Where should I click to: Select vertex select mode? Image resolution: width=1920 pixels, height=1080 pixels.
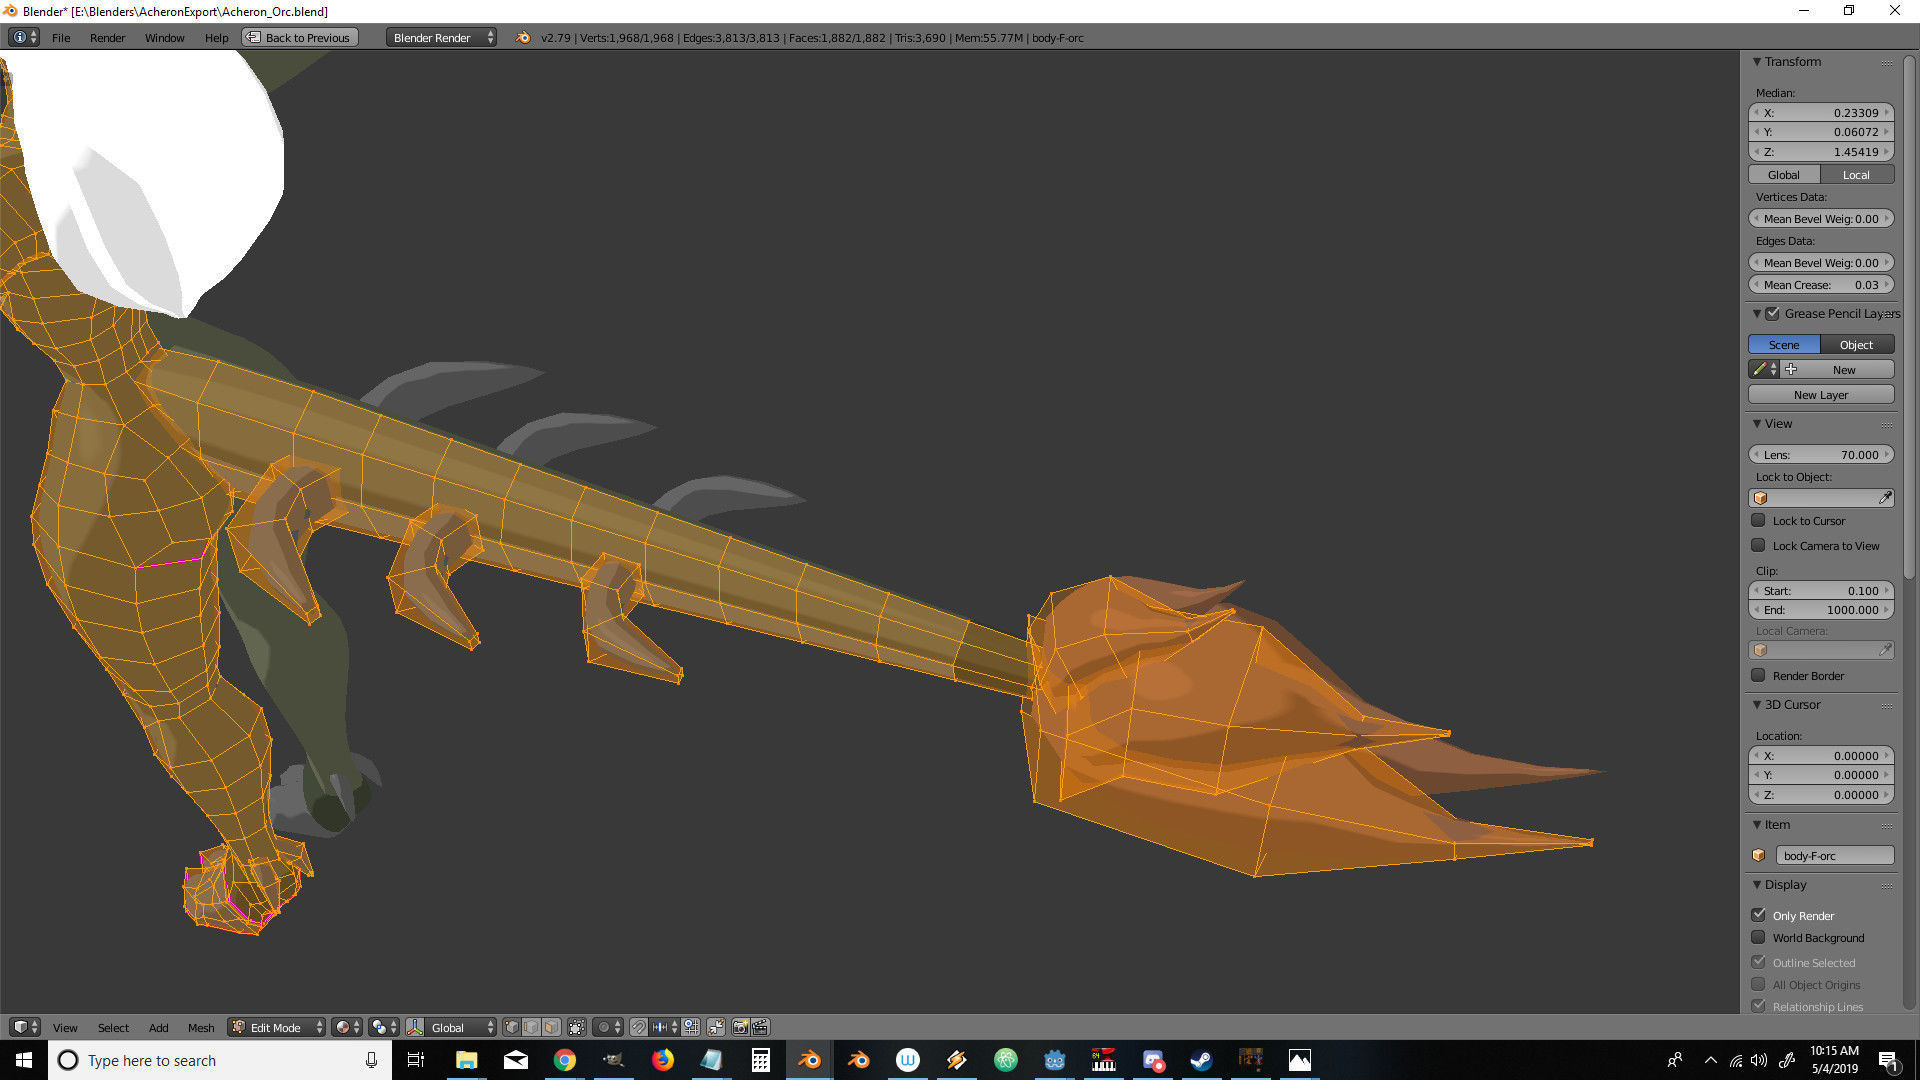point(512,1027)
